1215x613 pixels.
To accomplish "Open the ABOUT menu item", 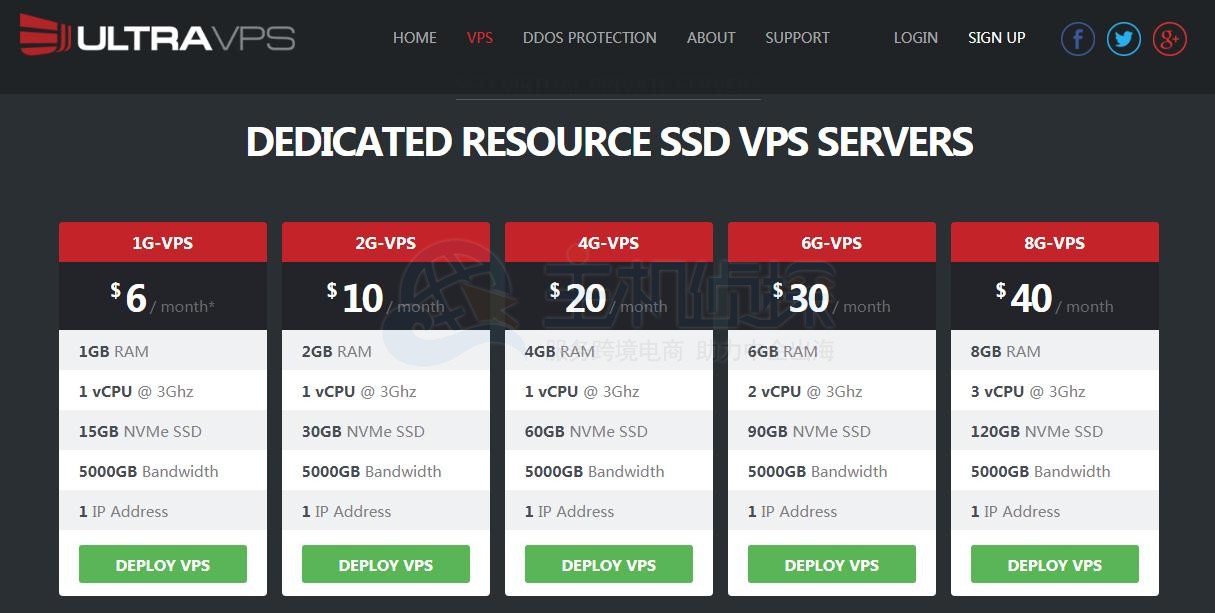I will click(711, 38).
